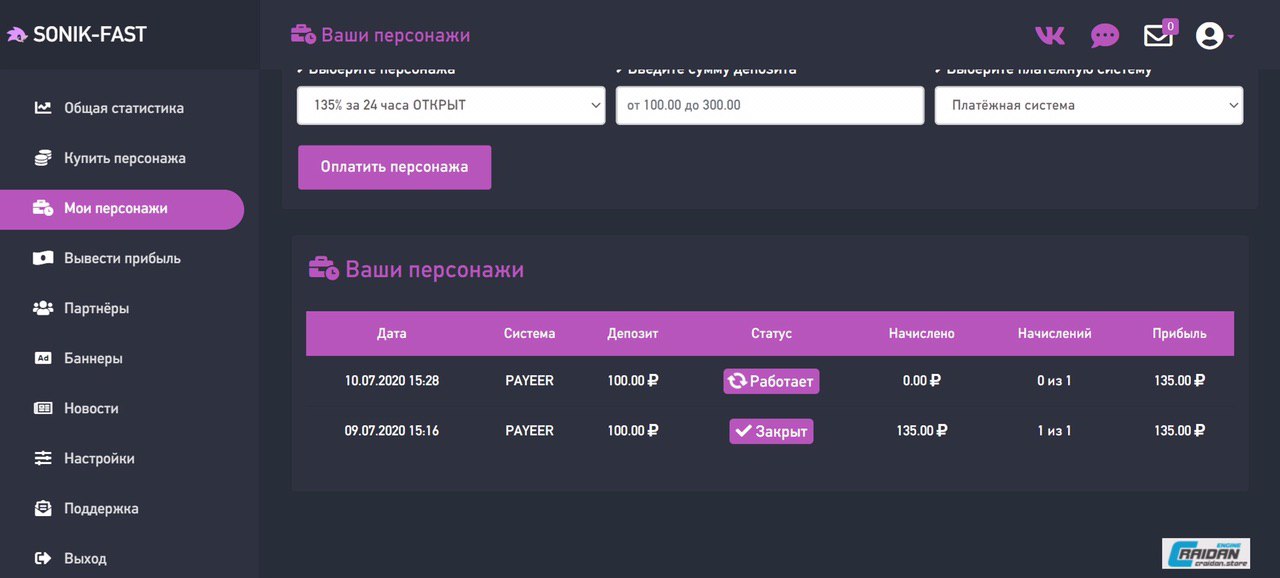The width and height of the screenshot is (1280, 578).
Task: Click the 0.00 ₽ accrued value
Action: pyautogui.click(x=921, y=381)
